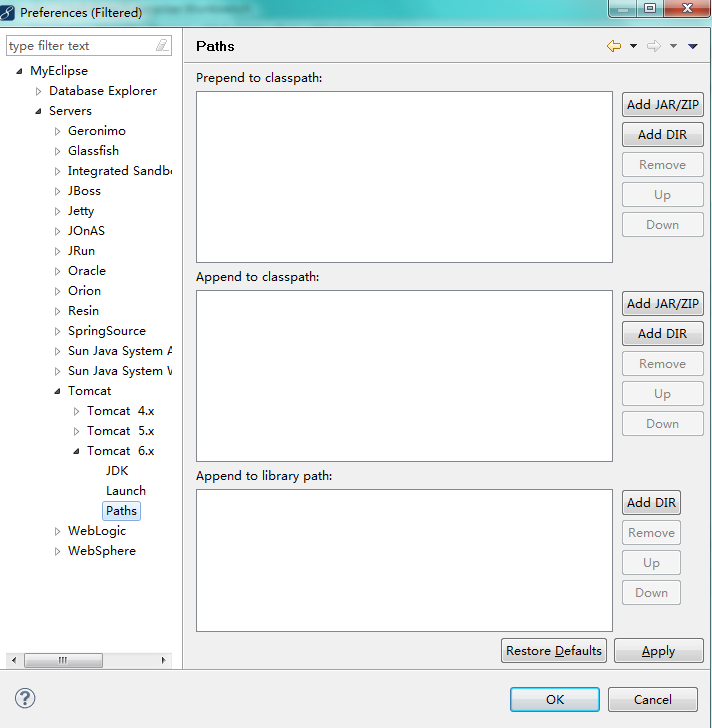Click Add DIR for Append to library path
This screenshot has width=712, height=728.
click(x=651, y=503)
